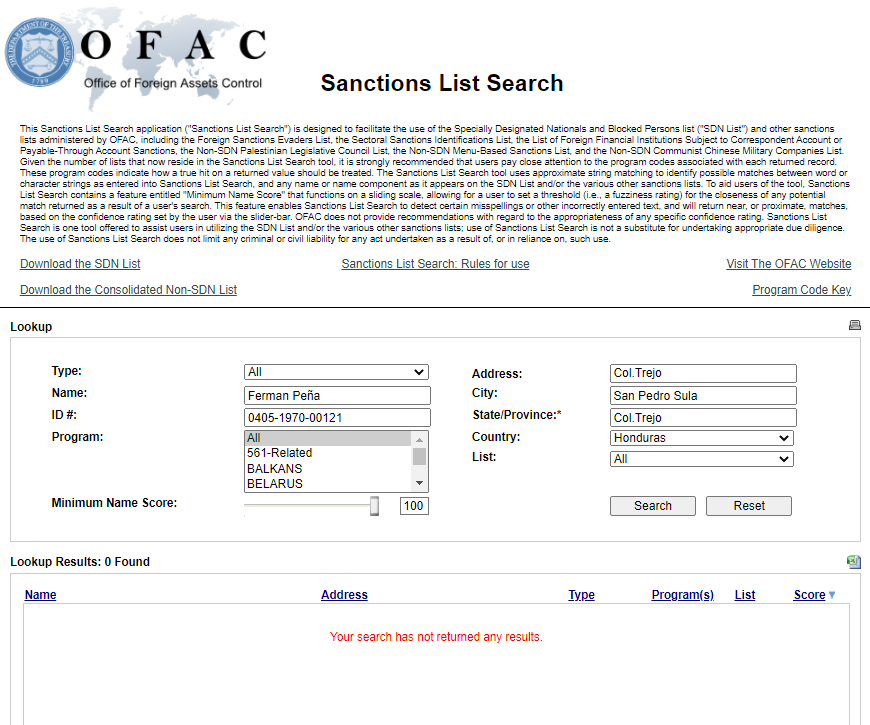This screenshot has width=870, height=725.
Task: Click the Minimum Name Score slider handle
Action: [x=374, y=506]
